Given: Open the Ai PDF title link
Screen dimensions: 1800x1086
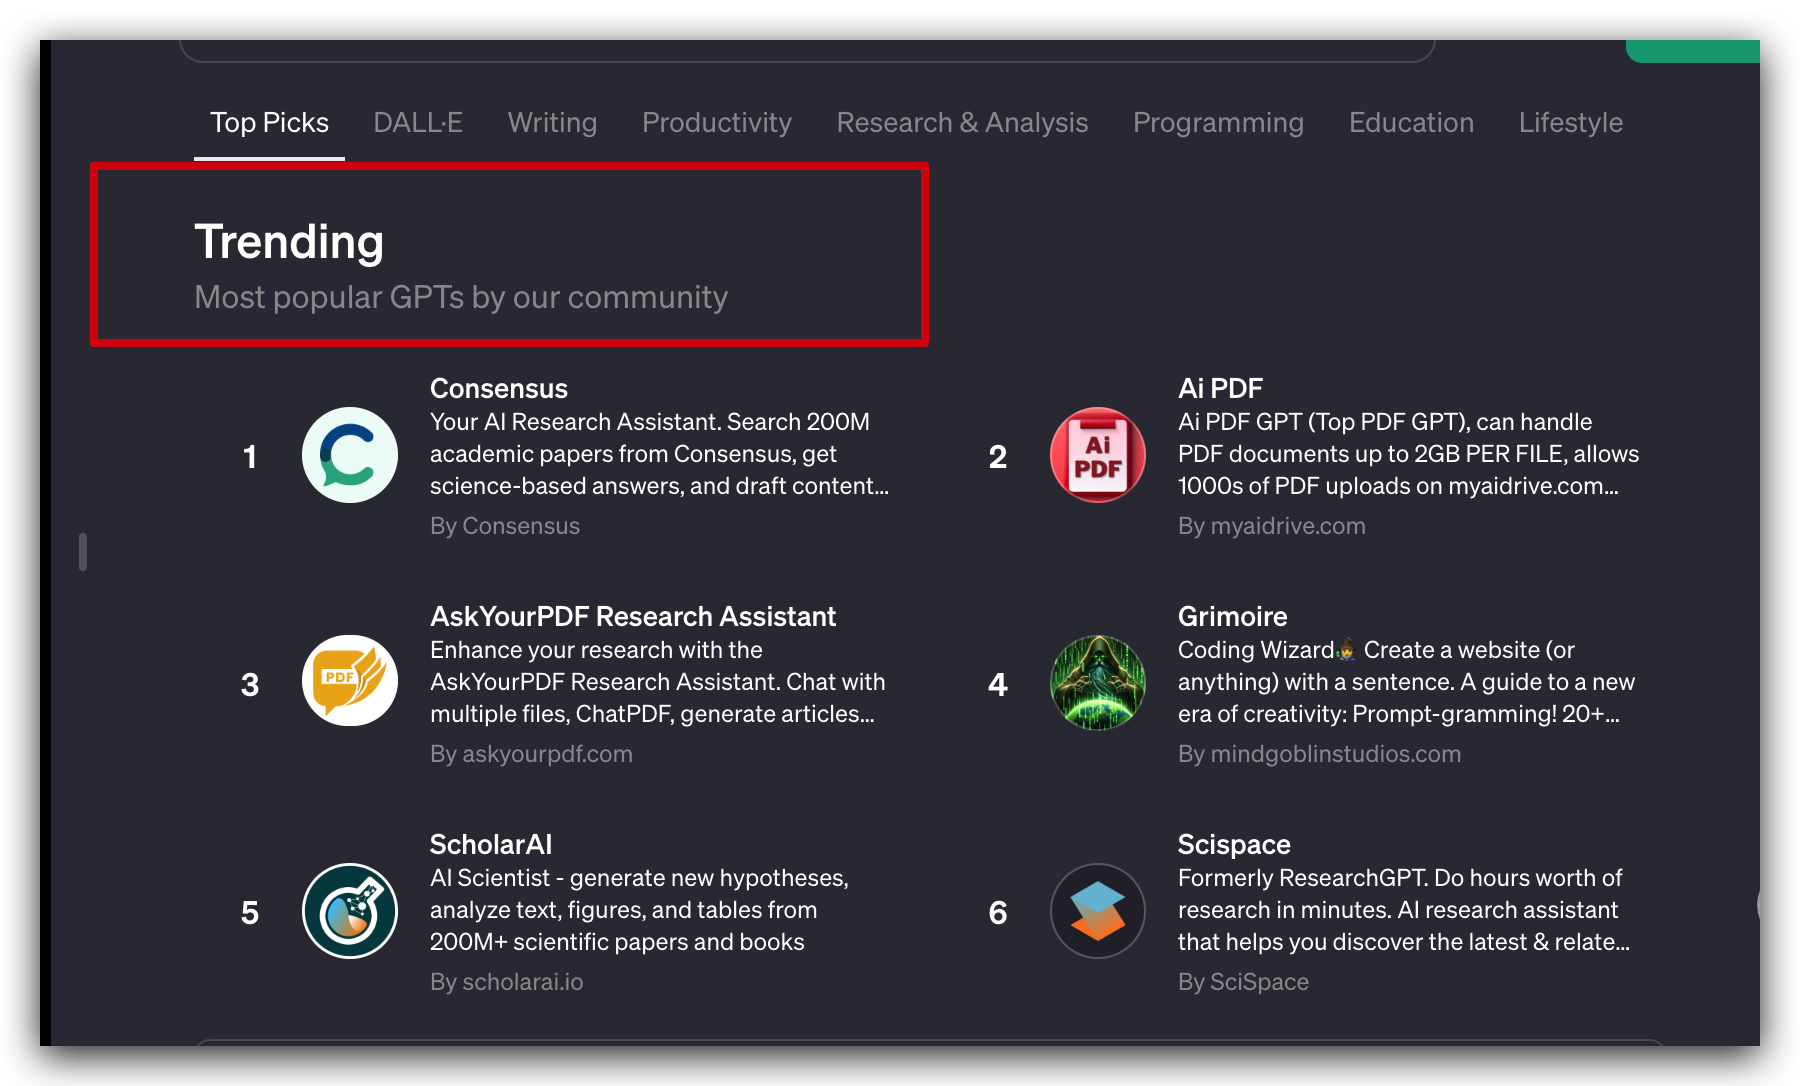Looking at the screenshot, I should coord(1220,389).
